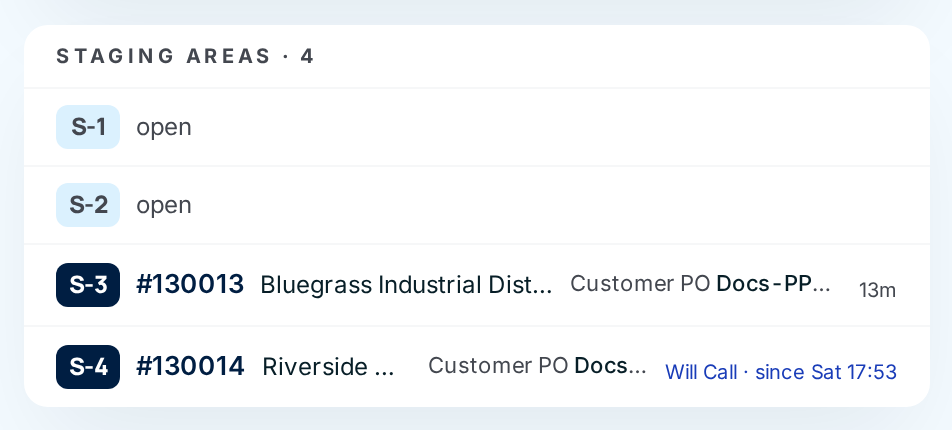Click the STAGING AREAS header title
The width and height of the screenshot is (952, 430).
pos(163,56)
